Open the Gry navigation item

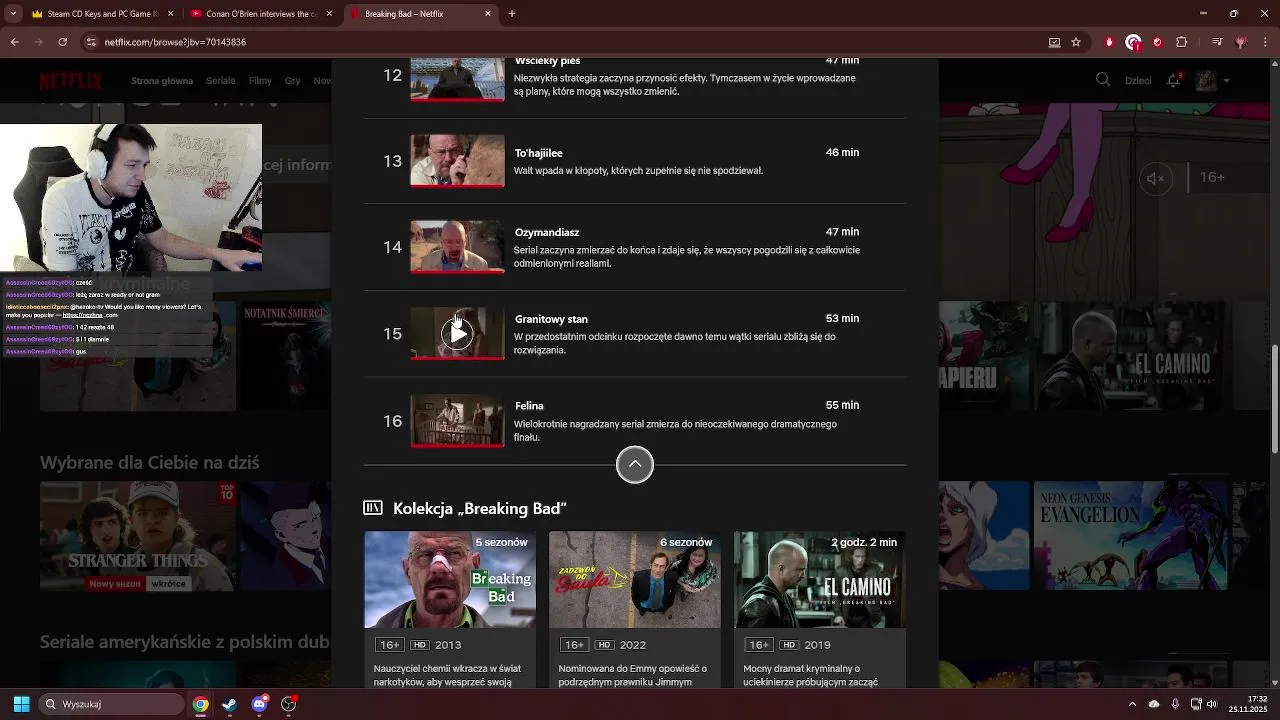tap(292, 81)
